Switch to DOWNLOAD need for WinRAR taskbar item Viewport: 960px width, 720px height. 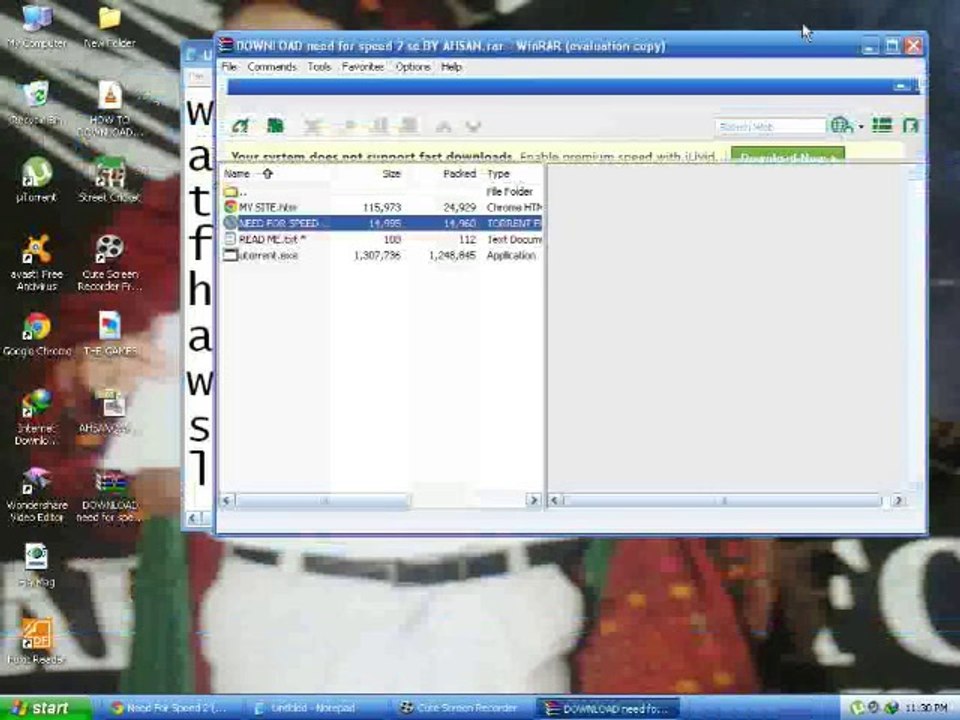tap(607, 708)
